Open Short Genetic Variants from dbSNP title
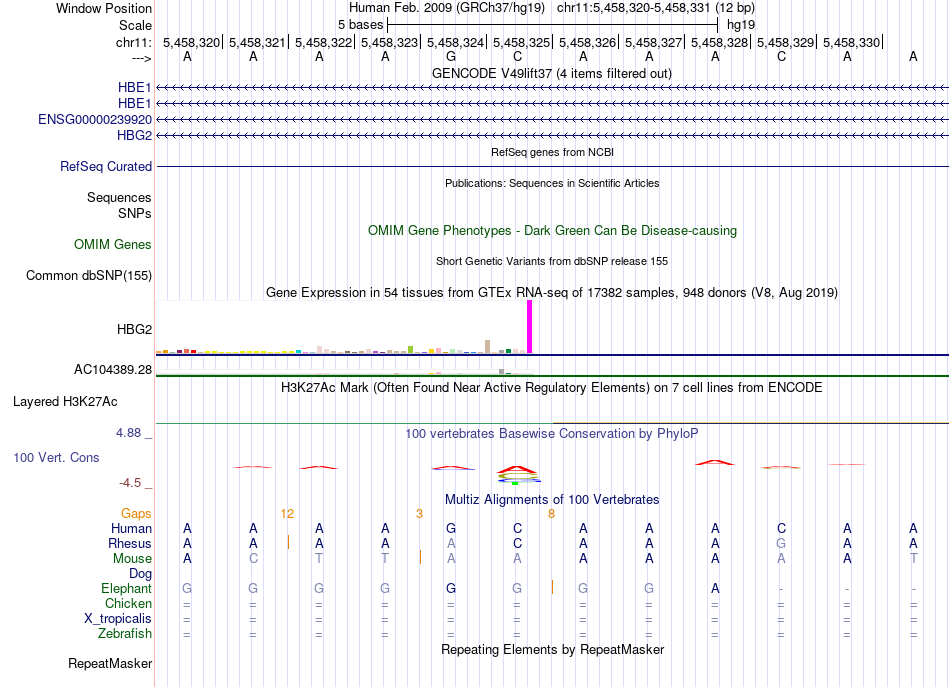This screenshot has width=950, height=687. pyautogui.click(x=552, y=261)
